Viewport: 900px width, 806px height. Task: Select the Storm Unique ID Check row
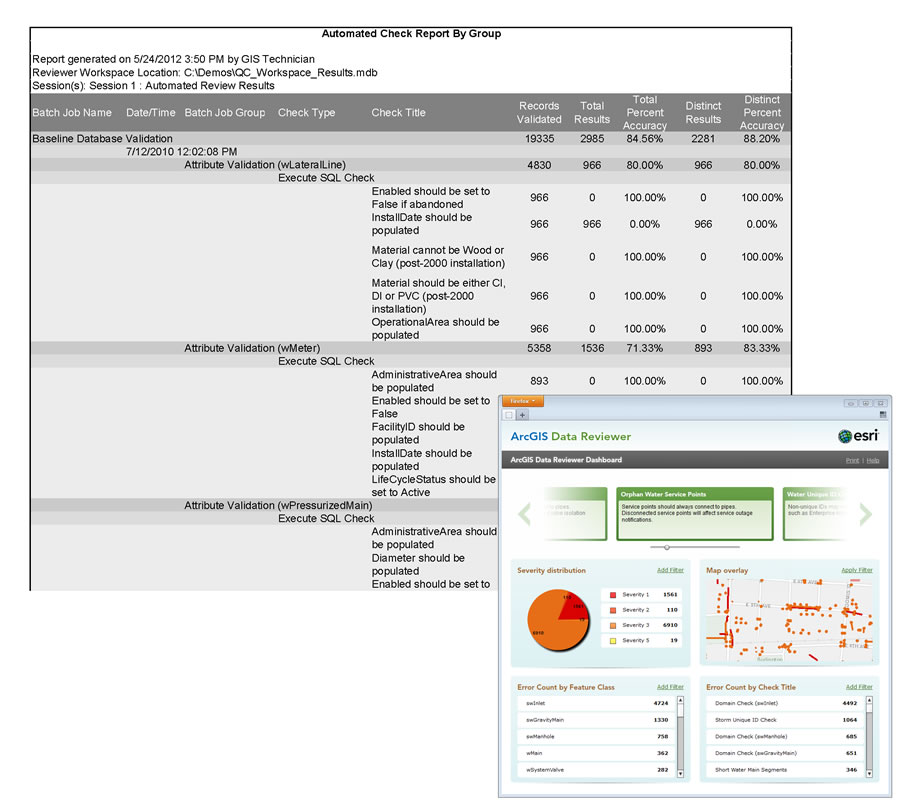tap(784, 719)
